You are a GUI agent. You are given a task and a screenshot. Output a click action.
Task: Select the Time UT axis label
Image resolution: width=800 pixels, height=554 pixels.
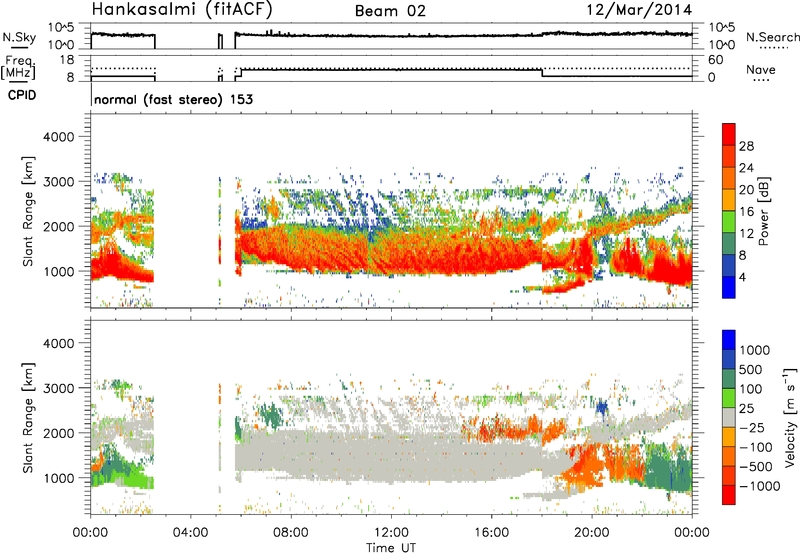coord(391,548)
